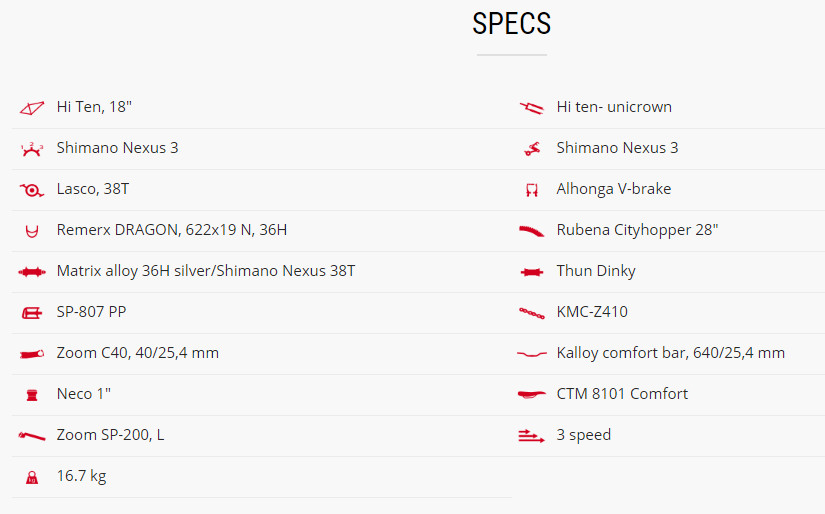Click the headset icon next to Neco 1"

[x=32, y=395]
